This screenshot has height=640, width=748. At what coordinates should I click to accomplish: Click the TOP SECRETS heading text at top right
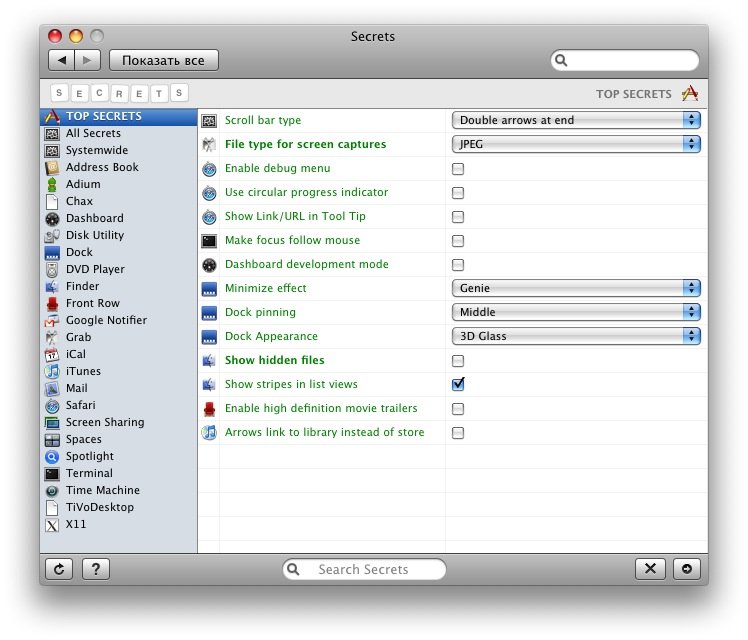(634, 94)
